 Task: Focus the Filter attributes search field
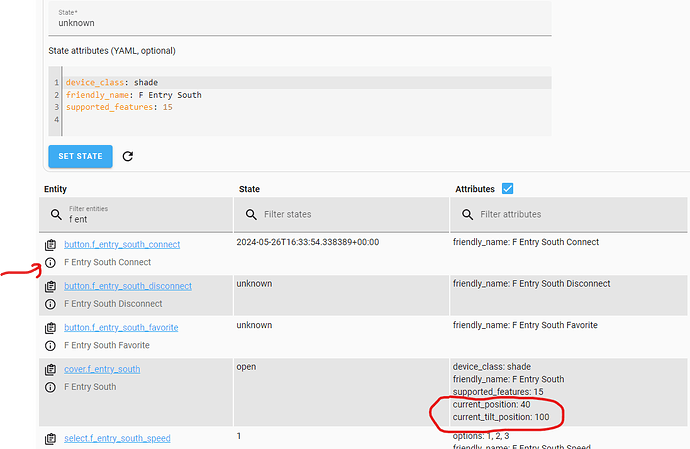pos(565,214)
